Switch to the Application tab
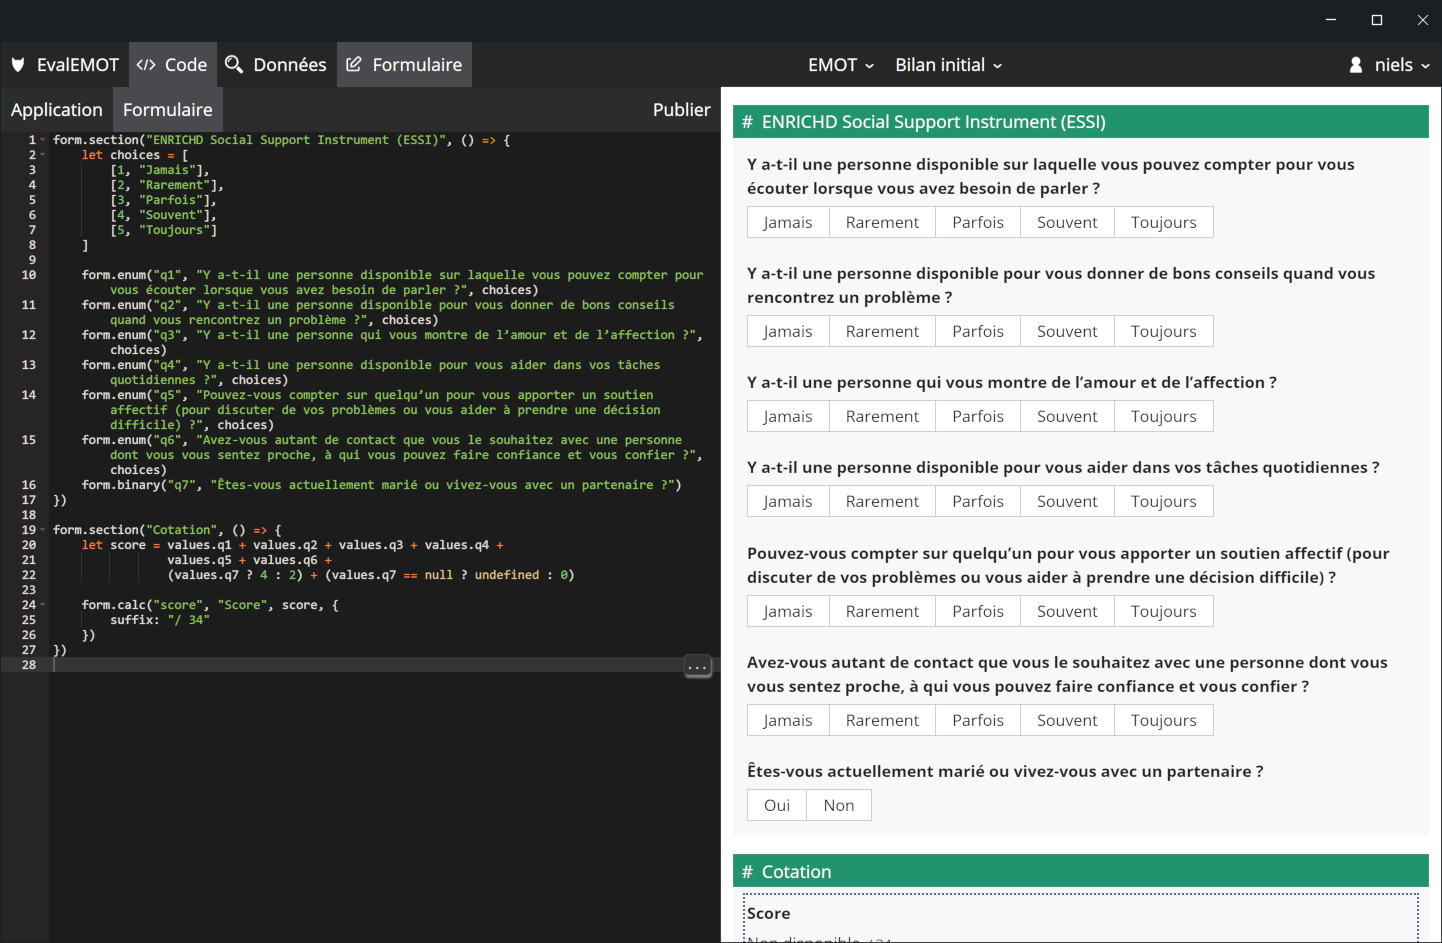 tap(57, 110)
